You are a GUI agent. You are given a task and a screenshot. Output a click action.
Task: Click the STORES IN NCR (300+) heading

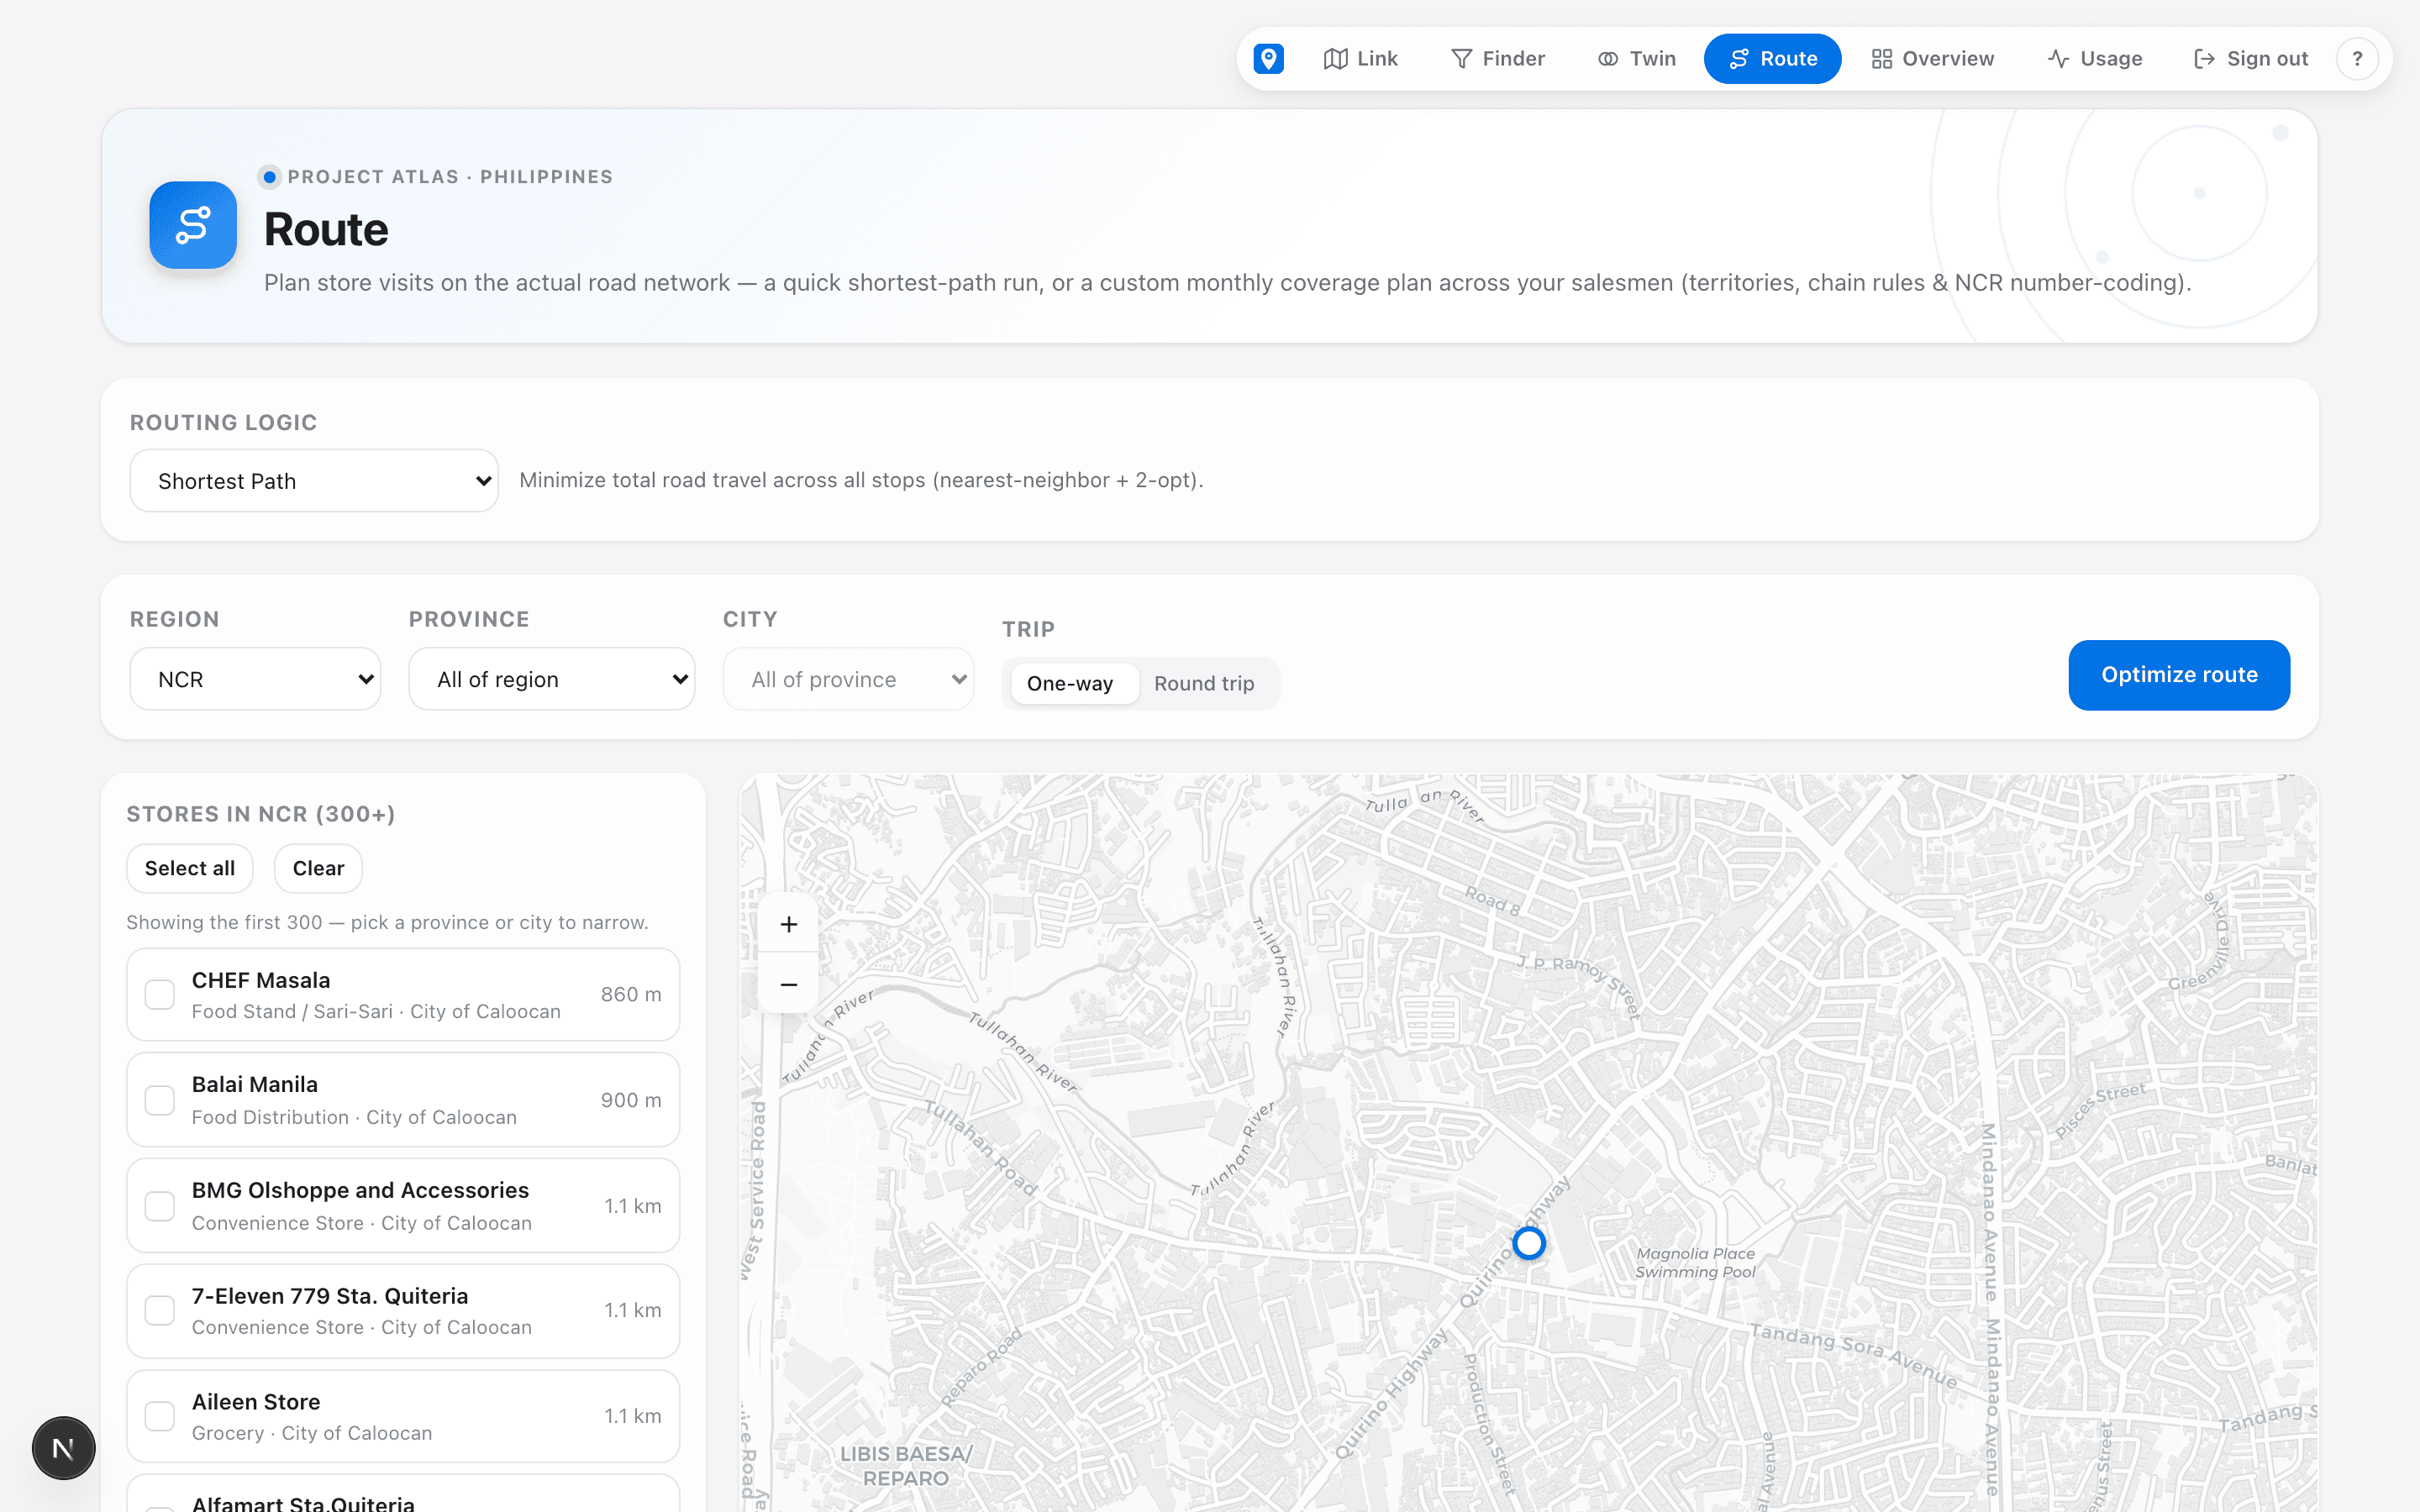261,814
